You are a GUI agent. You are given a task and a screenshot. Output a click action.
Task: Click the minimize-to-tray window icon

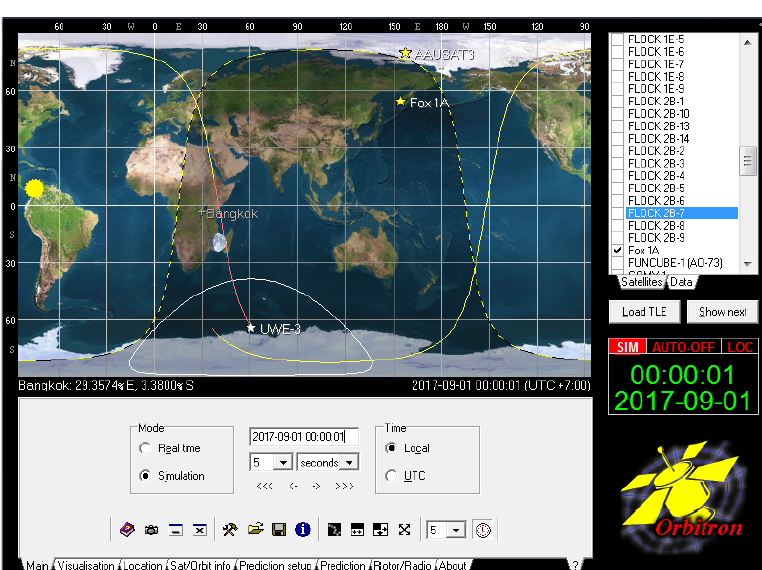pos(175,529)
